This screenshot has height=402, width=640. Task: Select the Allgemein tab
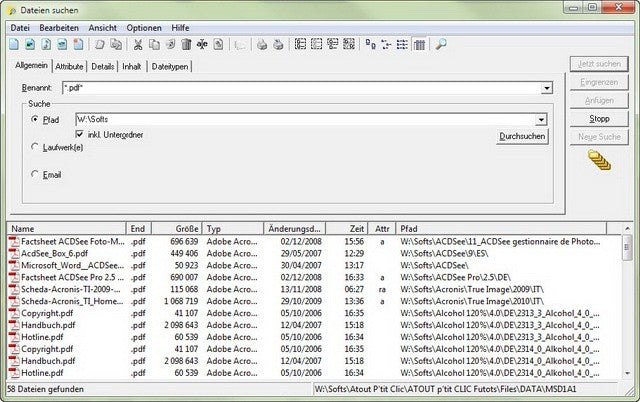(31, 65)
